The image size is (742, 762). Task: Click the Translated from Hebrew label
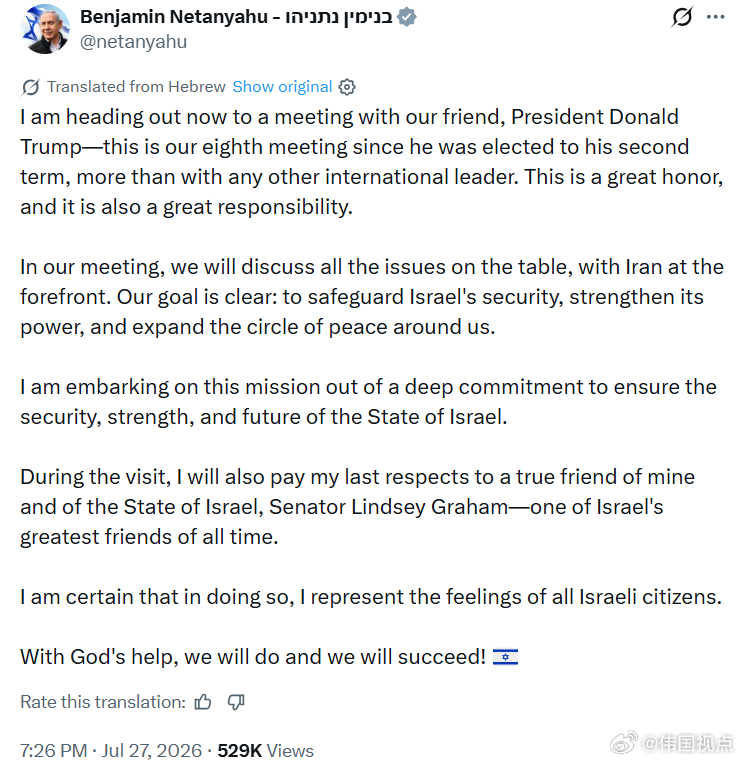[136, 87]
